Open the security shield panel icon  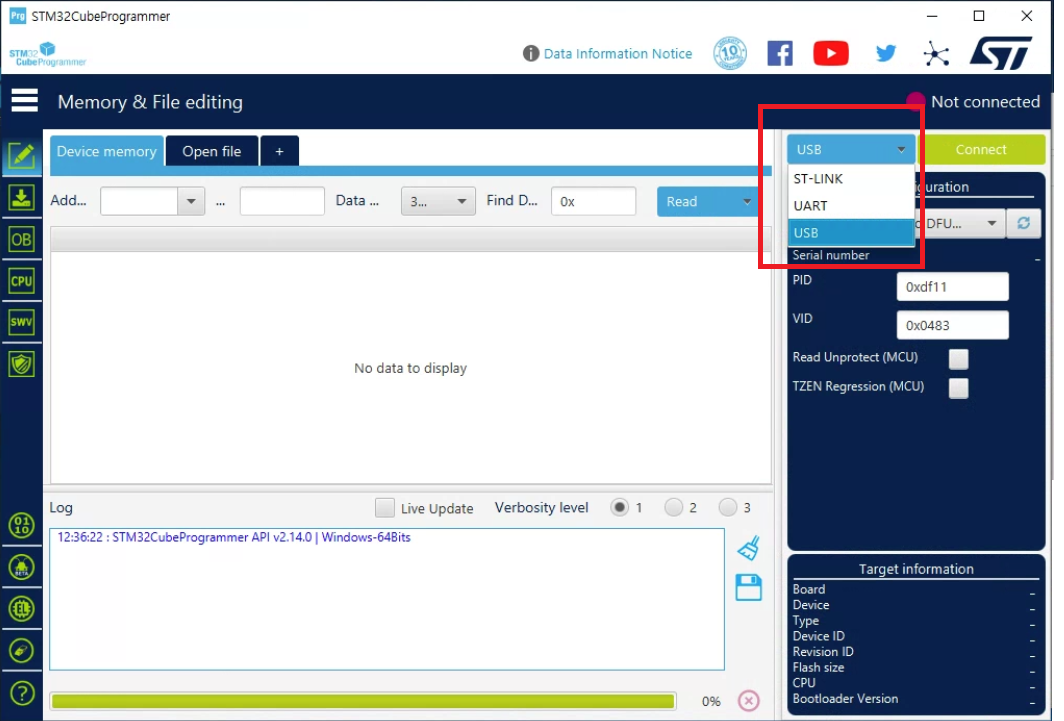[22, 364]
